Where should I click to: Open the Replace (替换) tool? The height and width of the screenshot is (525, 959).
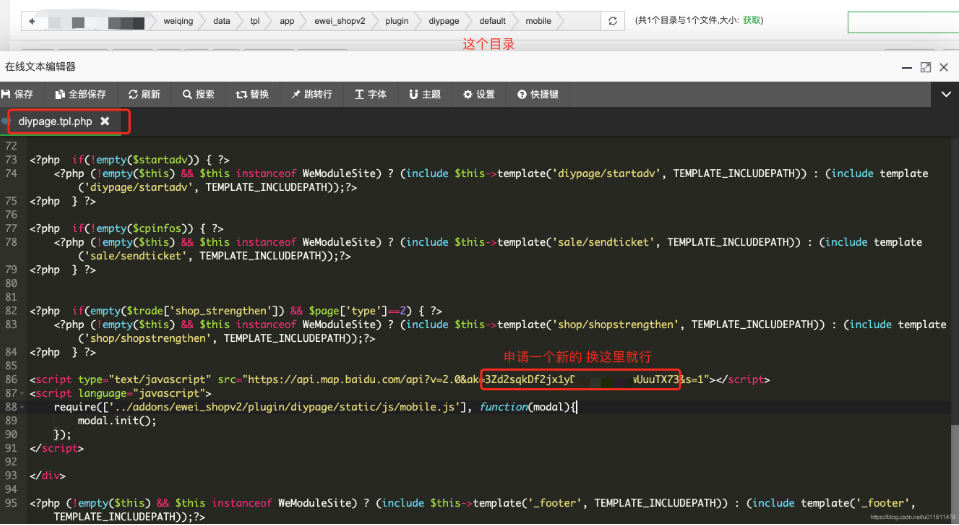click(x=252, y=94)
